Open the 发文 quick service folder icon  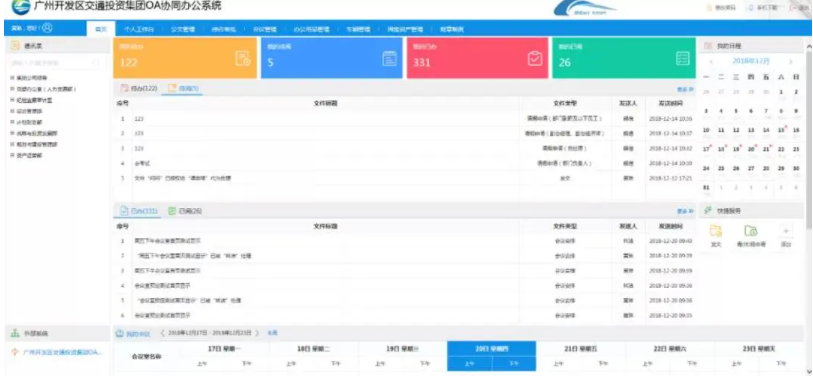(x=716, y=231)
